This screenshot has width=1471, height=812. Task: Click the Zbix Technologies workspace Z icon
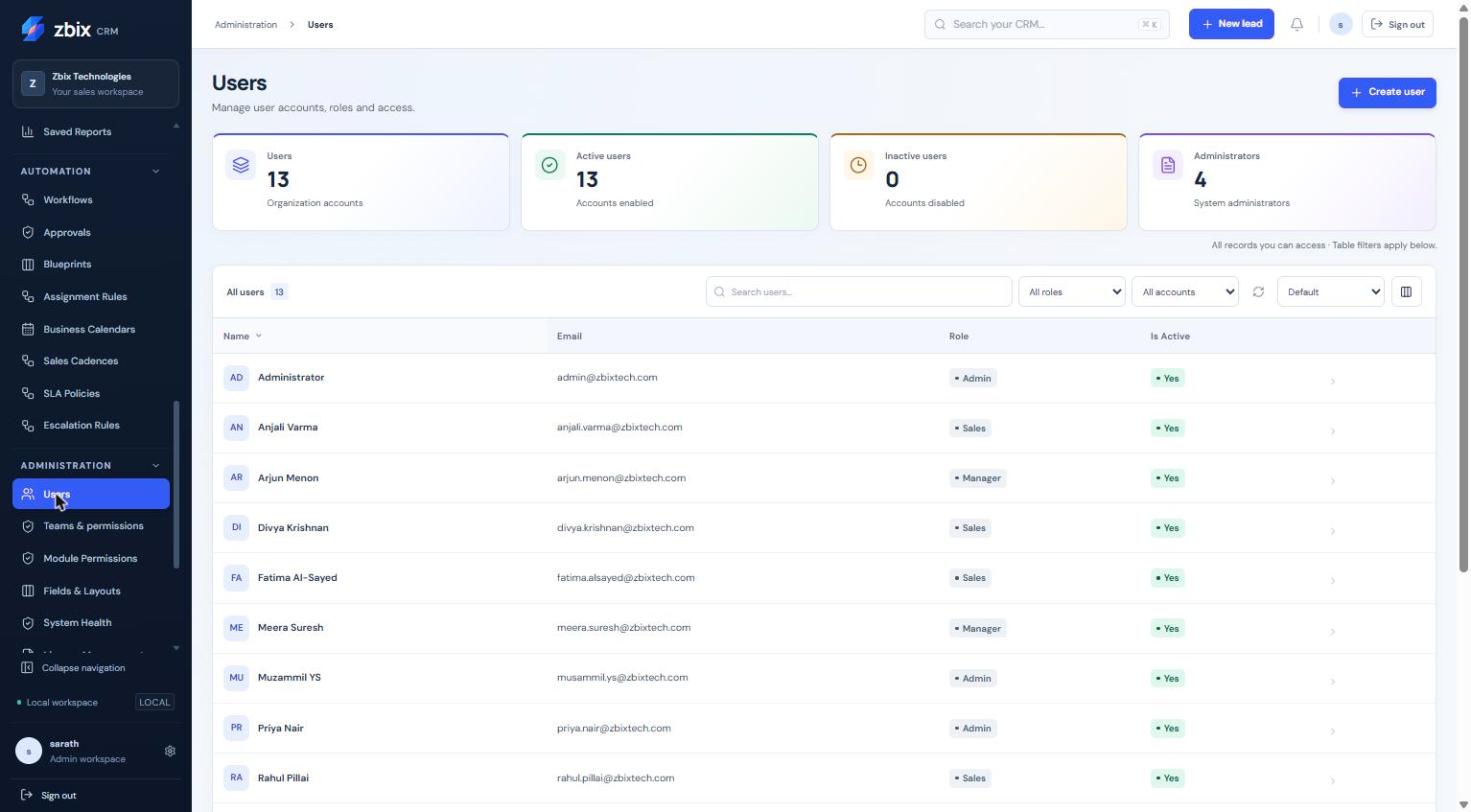(33, 84)
